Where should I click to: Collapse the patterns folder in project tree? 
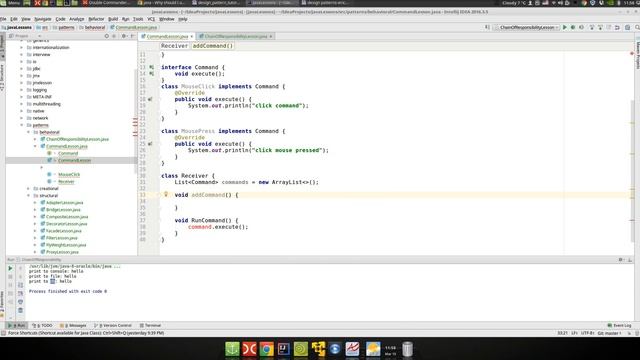(x=22, y=125)
